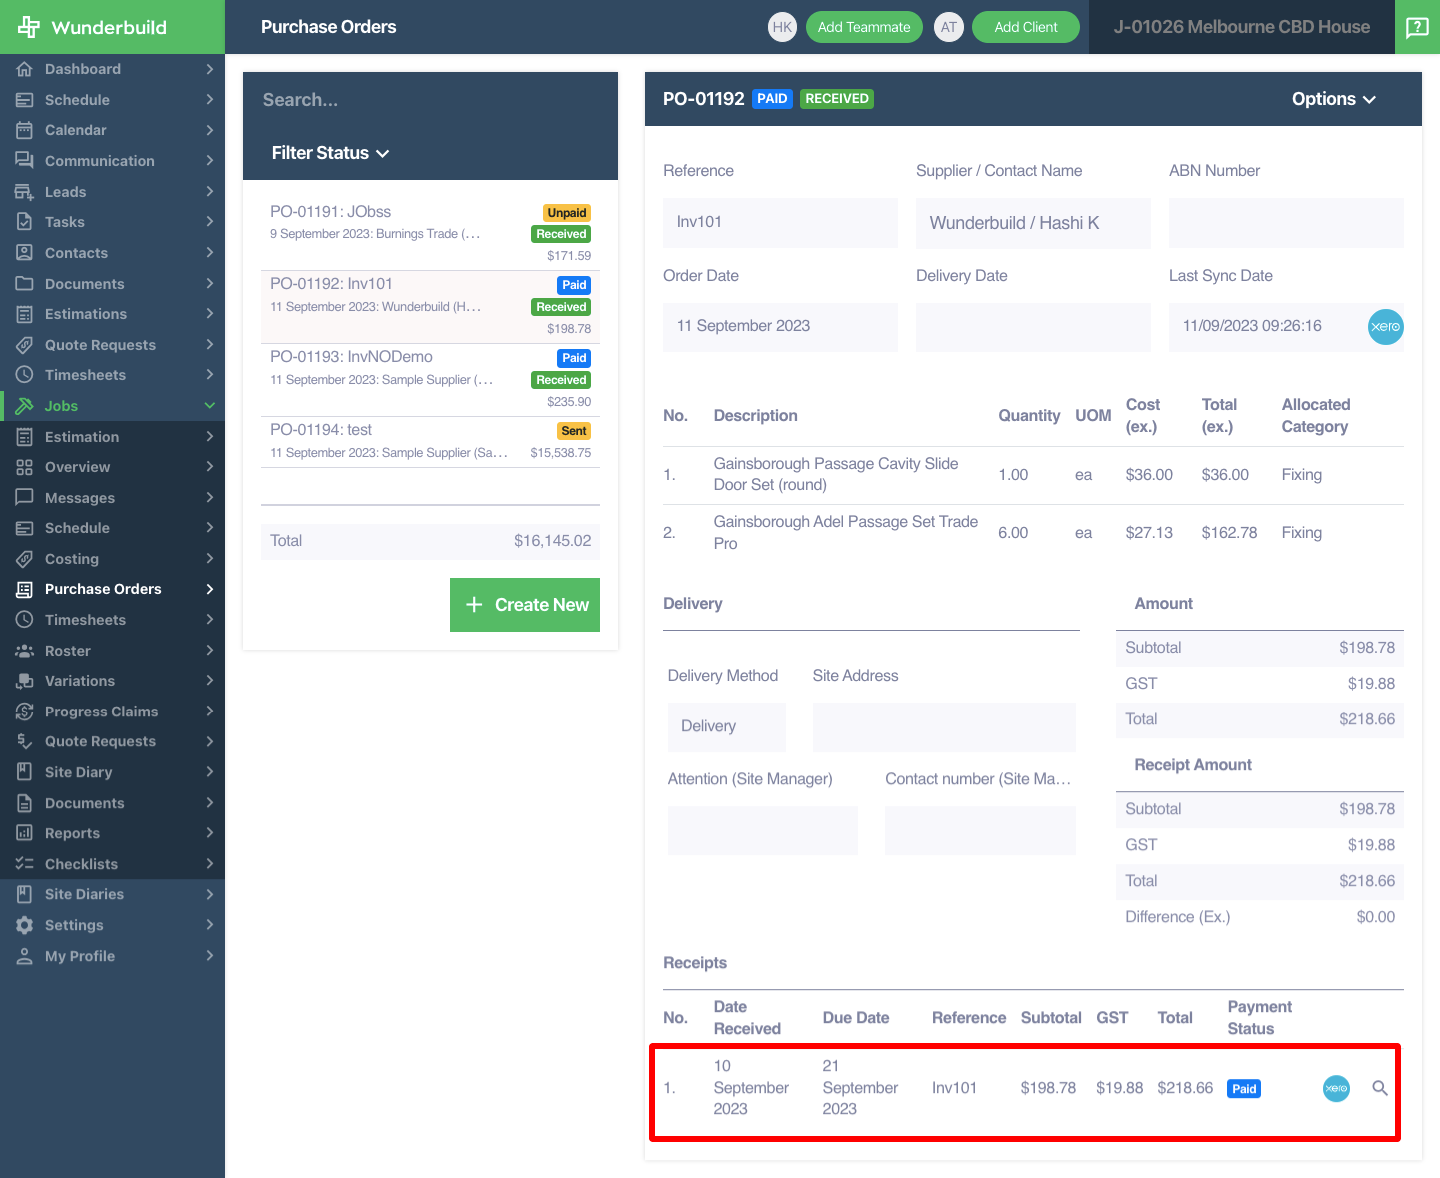This screenshot has width=1440, height=1178.
Task: Click the Estimations icon in sidebar
Action: (x=25, y=314)
